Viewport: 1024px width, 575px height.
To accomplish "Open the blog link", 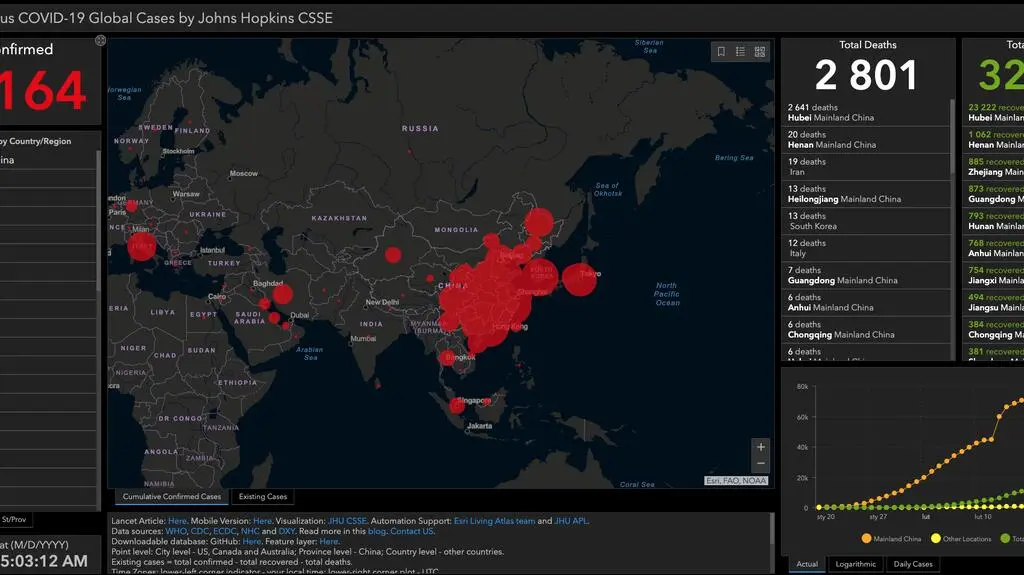I will pos(377,531).
